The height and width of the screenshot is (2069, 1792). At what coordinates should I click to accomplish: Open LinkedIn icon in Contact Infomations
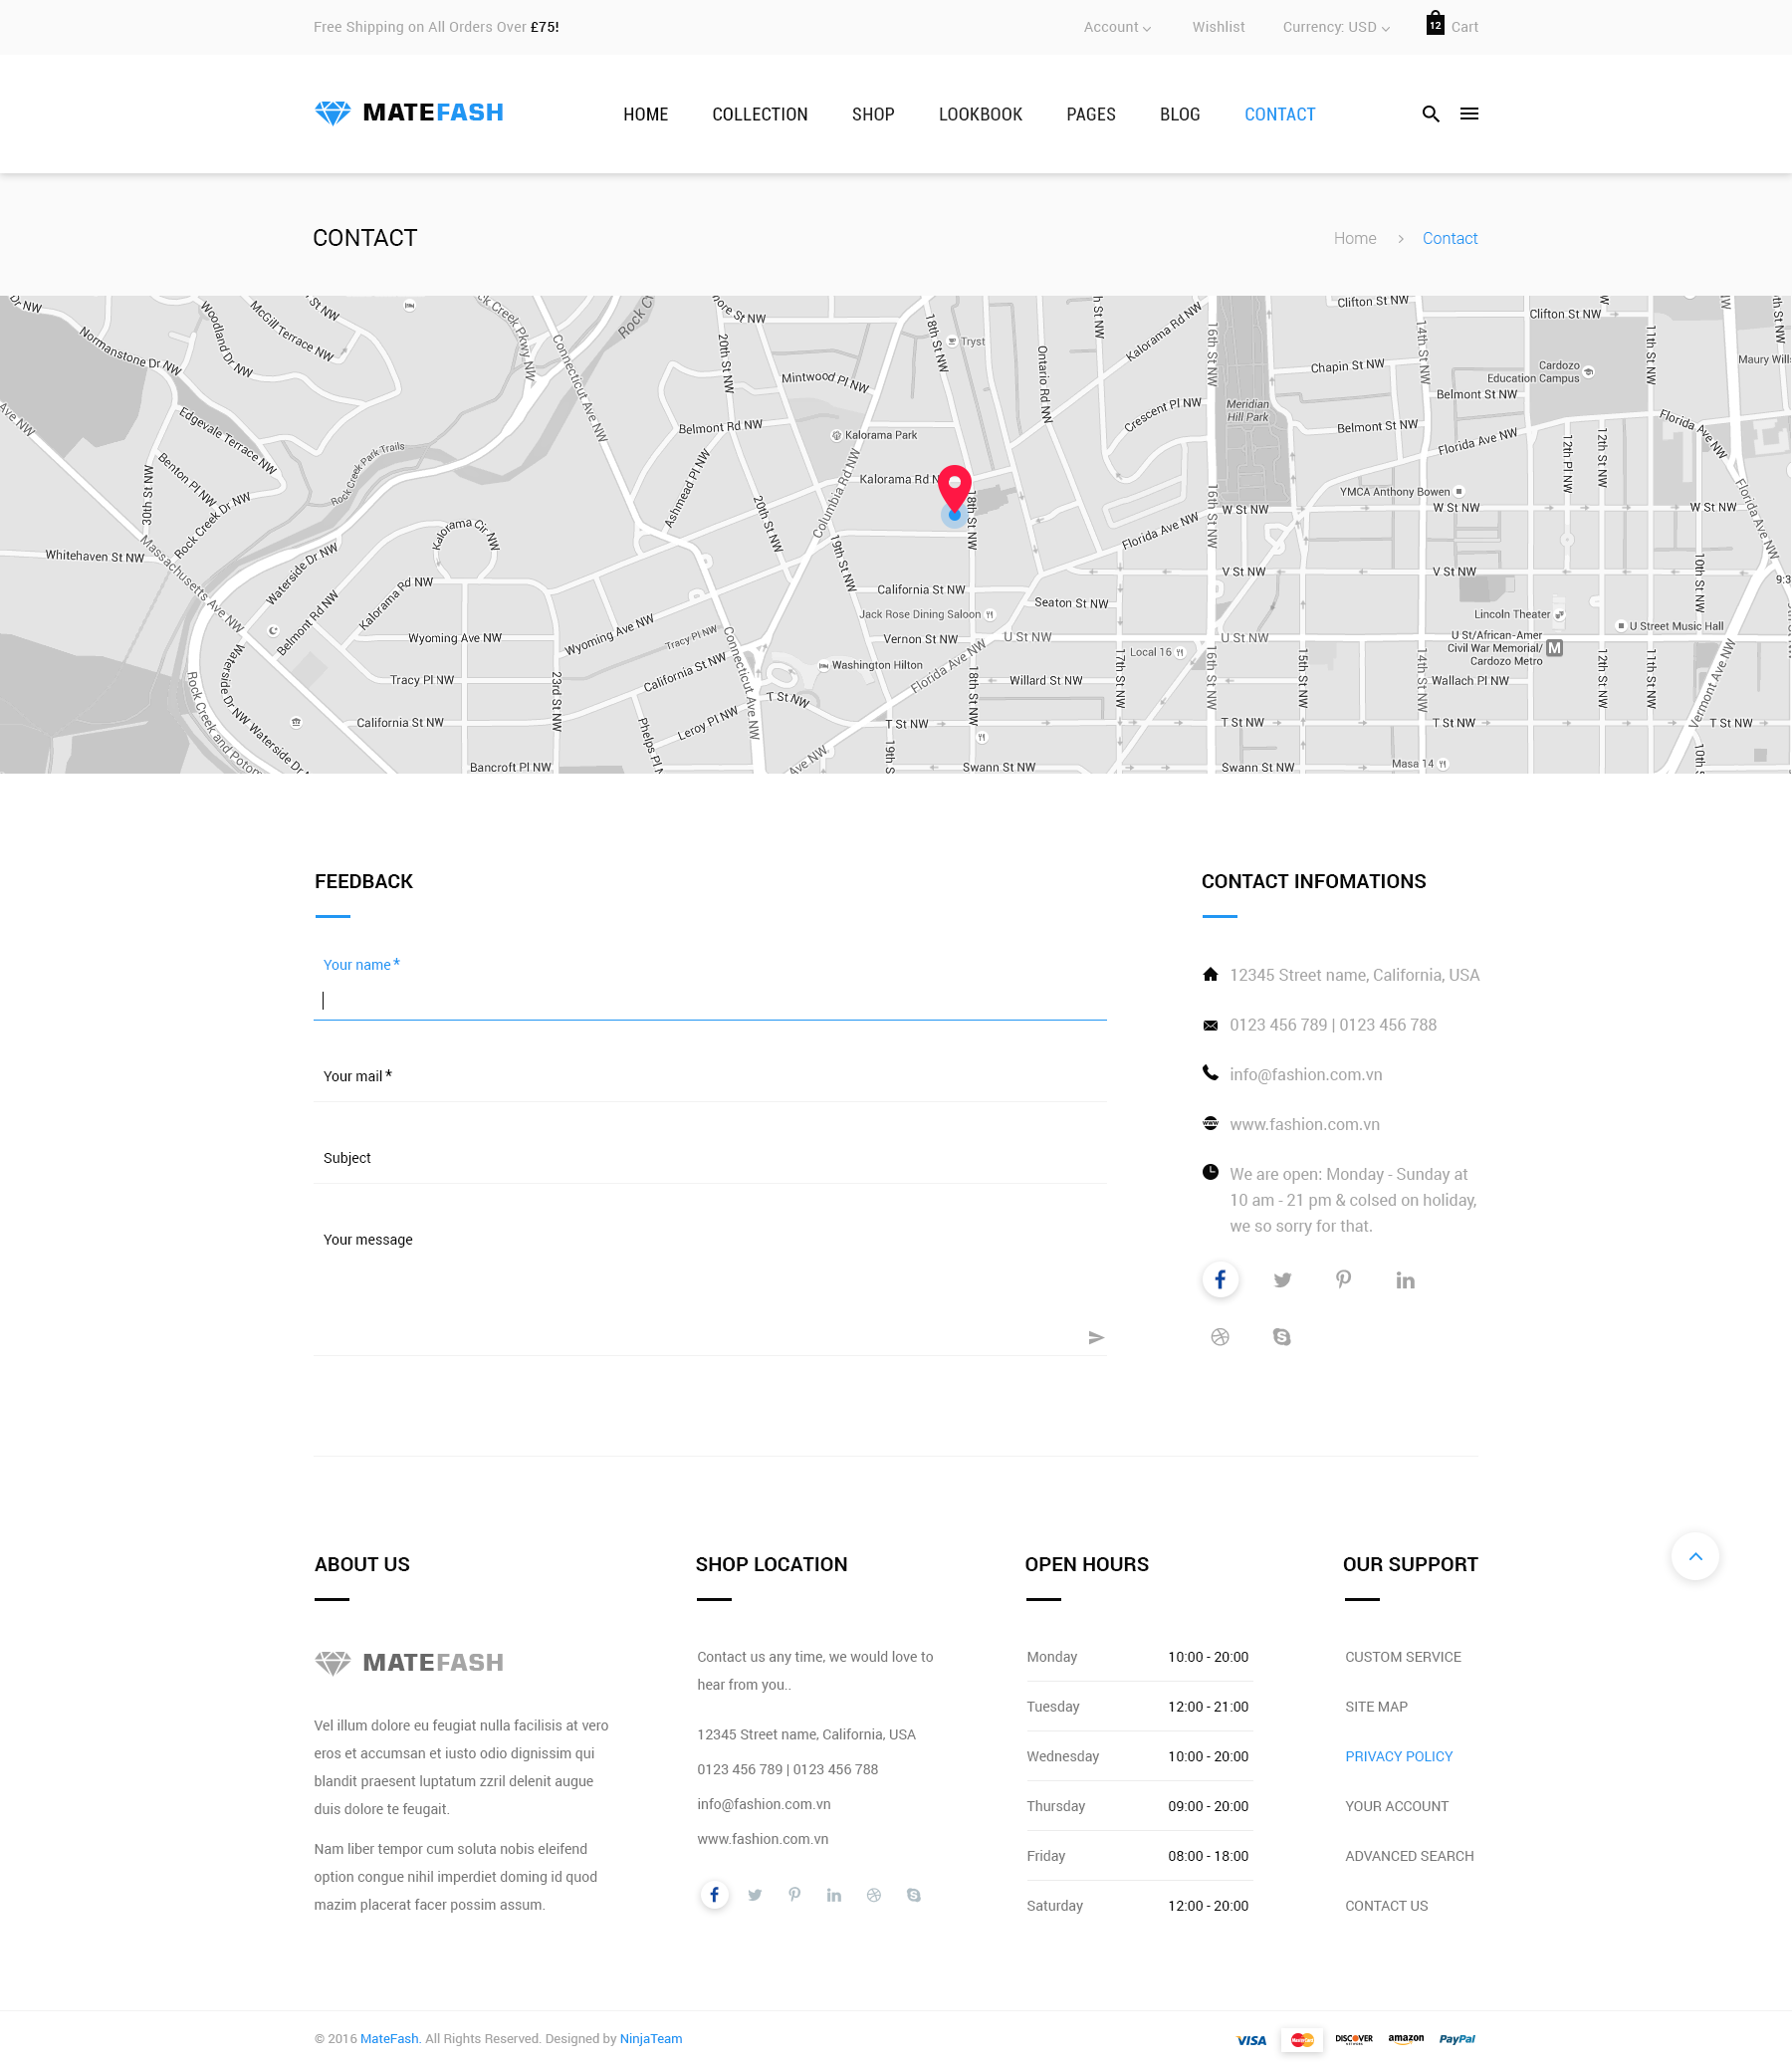click(1405, 1280)
